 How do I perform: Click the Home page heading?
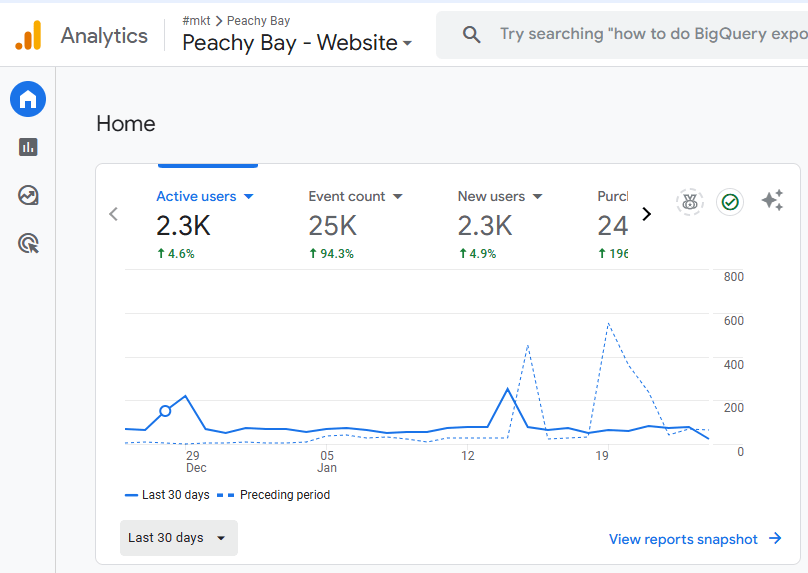coord(126,124)
